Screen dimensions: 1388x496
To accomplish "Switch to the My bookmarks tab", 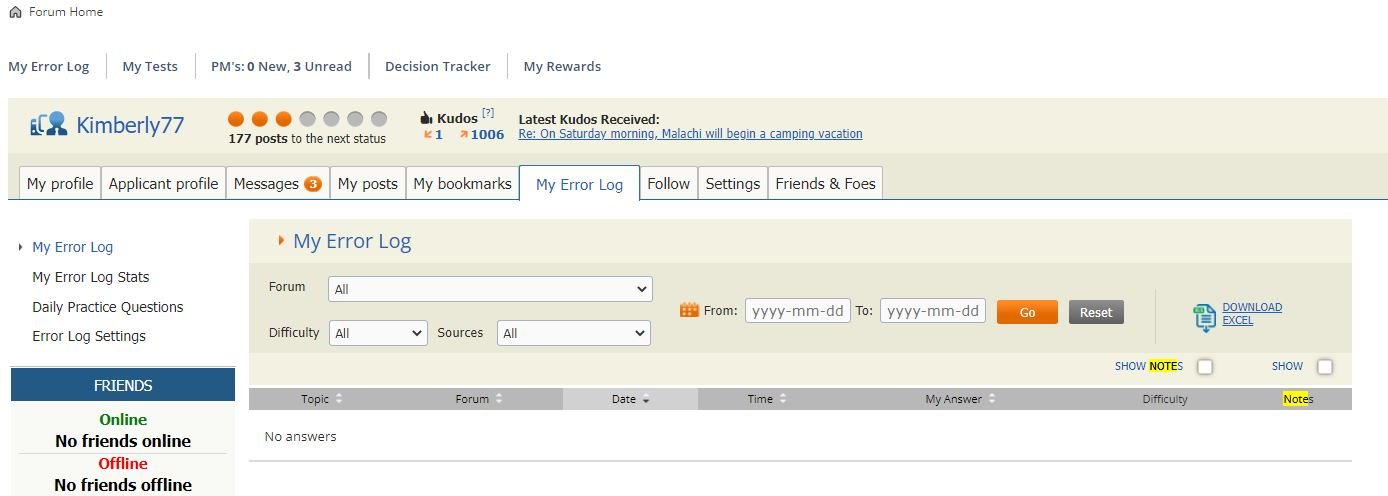I will pos(462,184).
